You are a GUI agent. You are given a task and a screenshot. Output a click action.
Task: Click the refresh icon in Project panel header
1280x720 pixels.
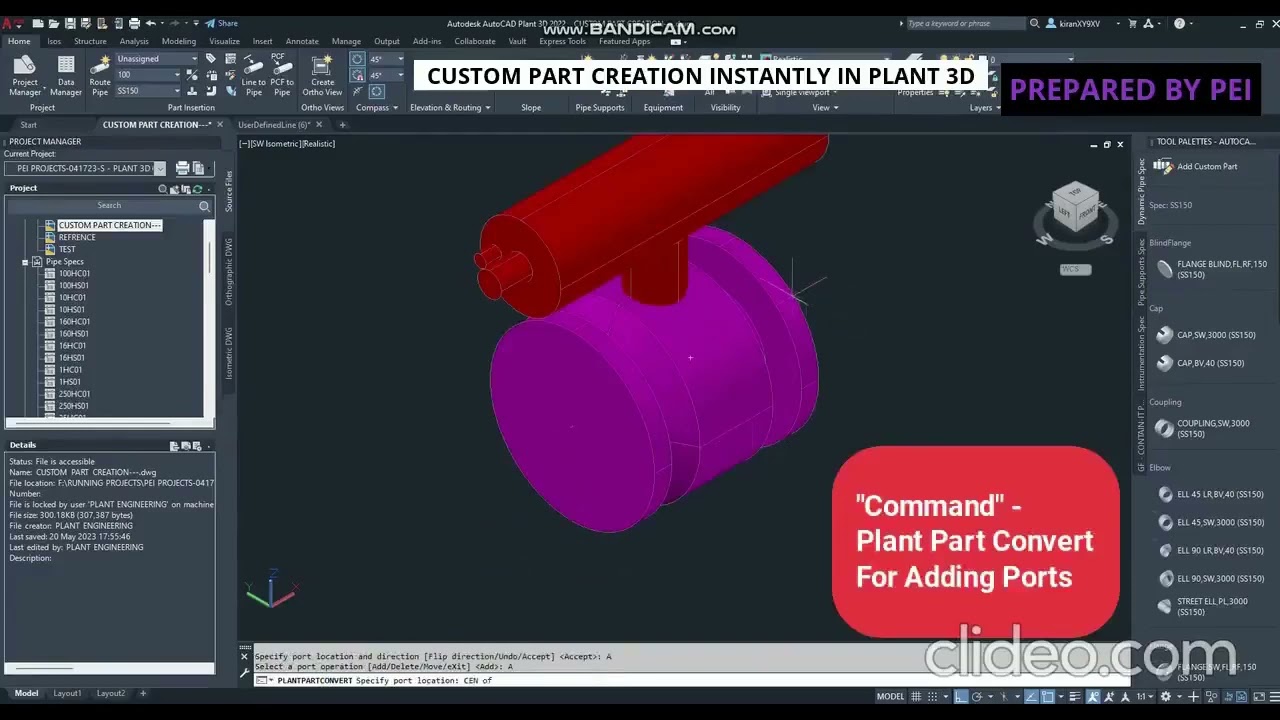coord(197,189)
